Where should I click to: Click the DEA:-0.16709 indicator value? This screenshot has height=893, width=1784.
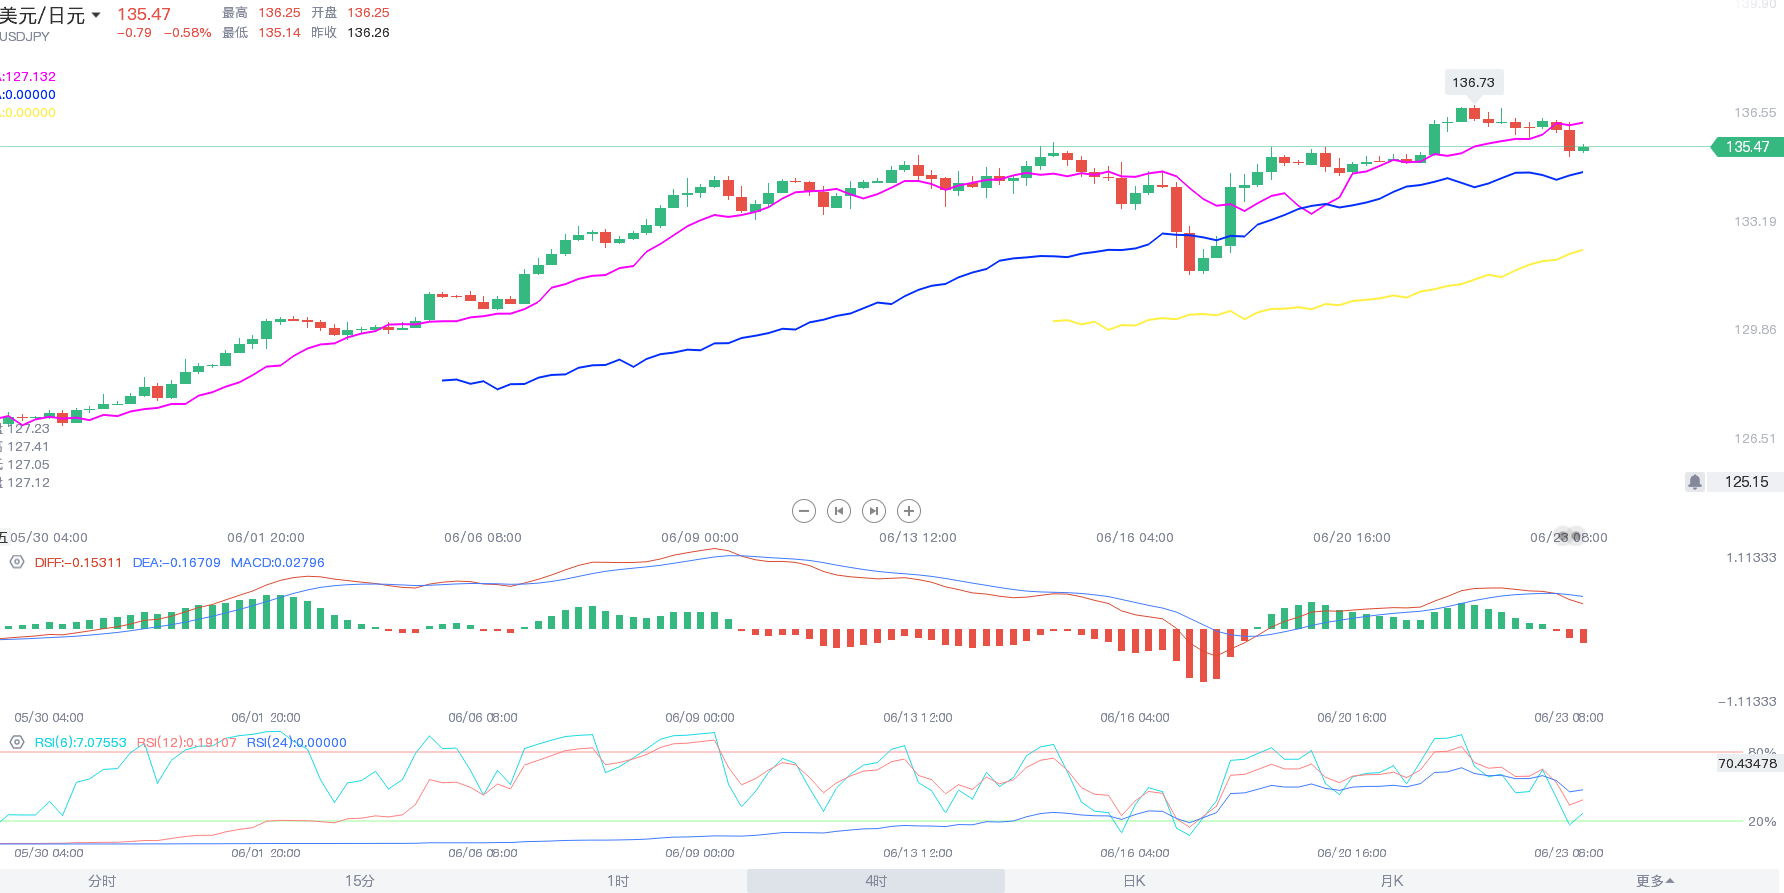pos(176,563)
